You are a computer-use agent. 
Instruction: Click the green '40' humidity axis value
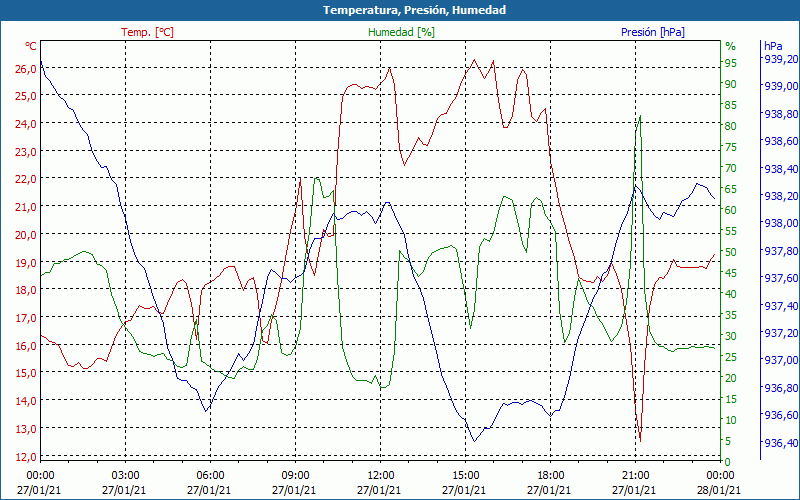[731, 294]
